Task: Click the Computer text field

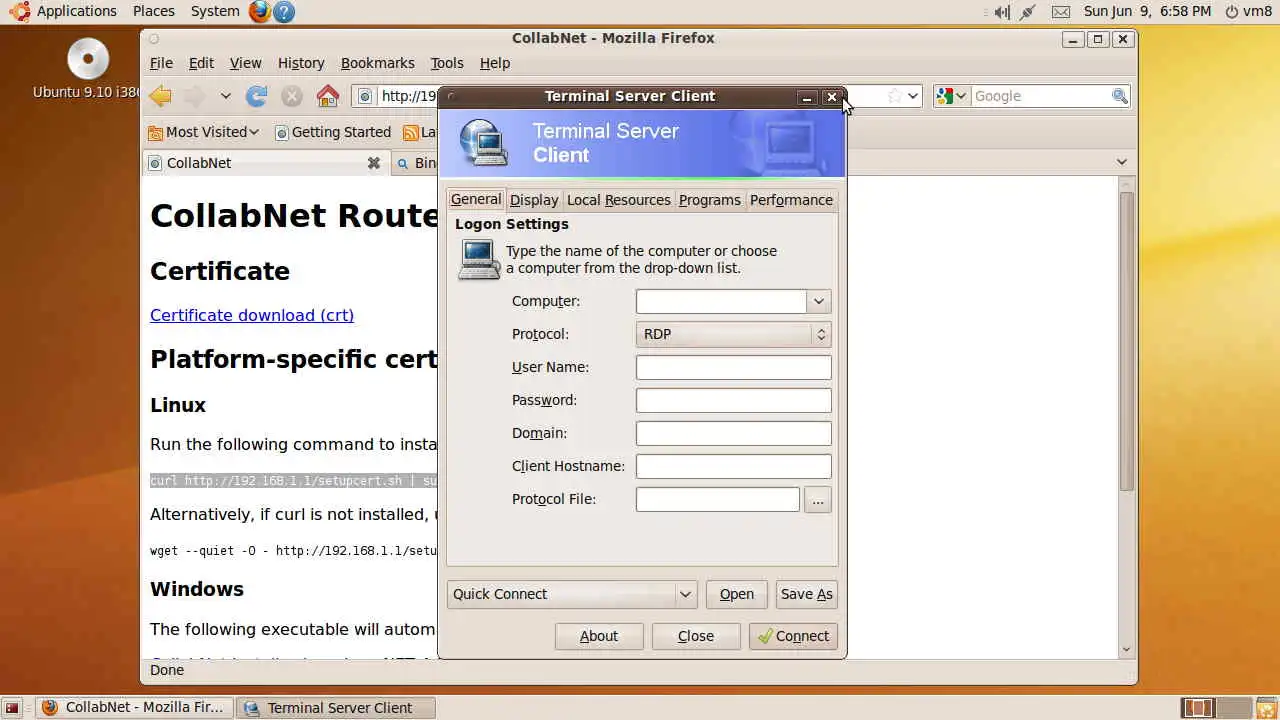Action: click(721, 301)
